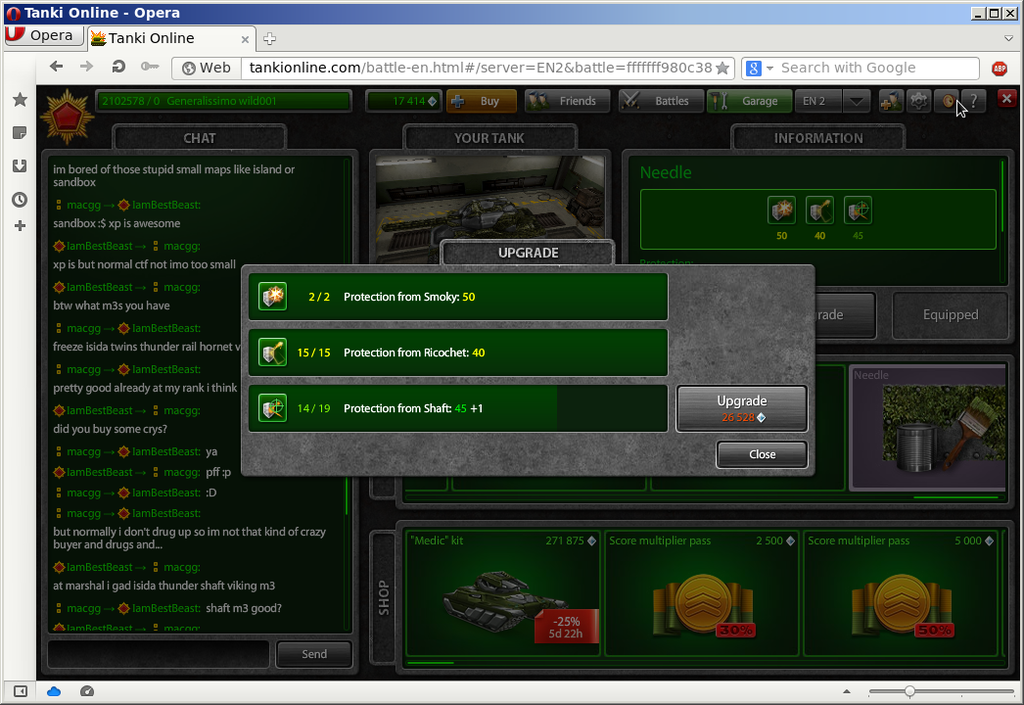Adjust the page zoom slider
Screen dimensions: 1024x705
(x=909, y=691)
